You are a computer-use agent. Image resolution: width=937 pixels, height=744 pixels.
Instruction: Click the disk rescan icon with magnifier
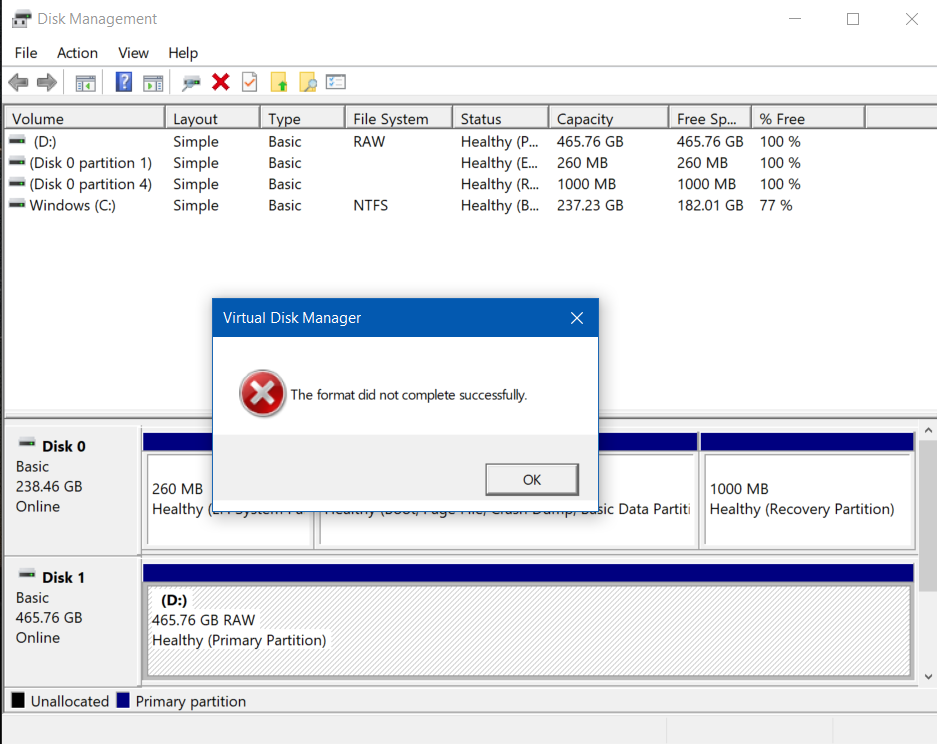(191, 83)
